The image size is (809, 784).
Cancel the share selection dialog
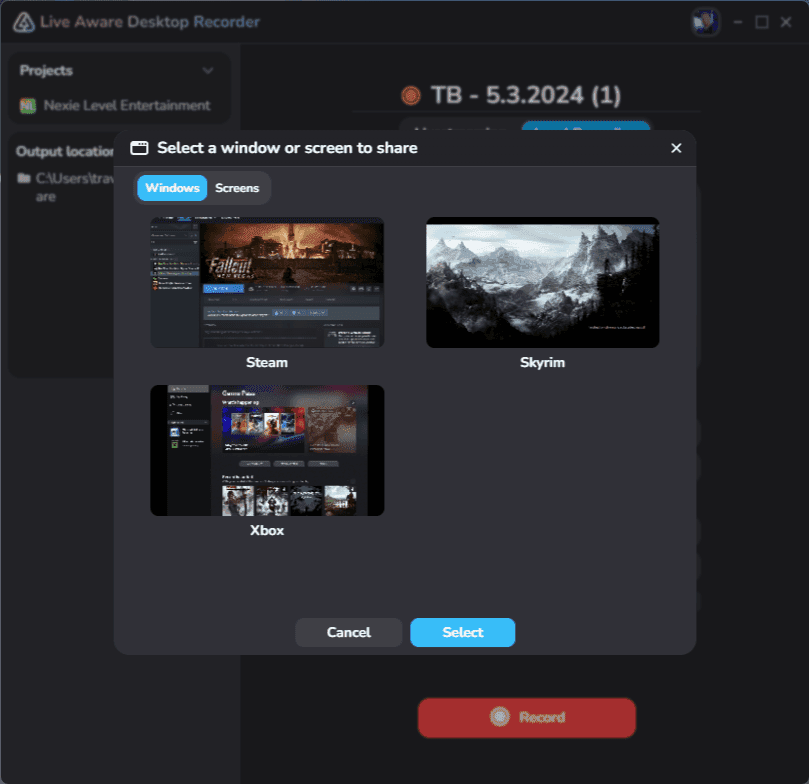pos(349,632)
